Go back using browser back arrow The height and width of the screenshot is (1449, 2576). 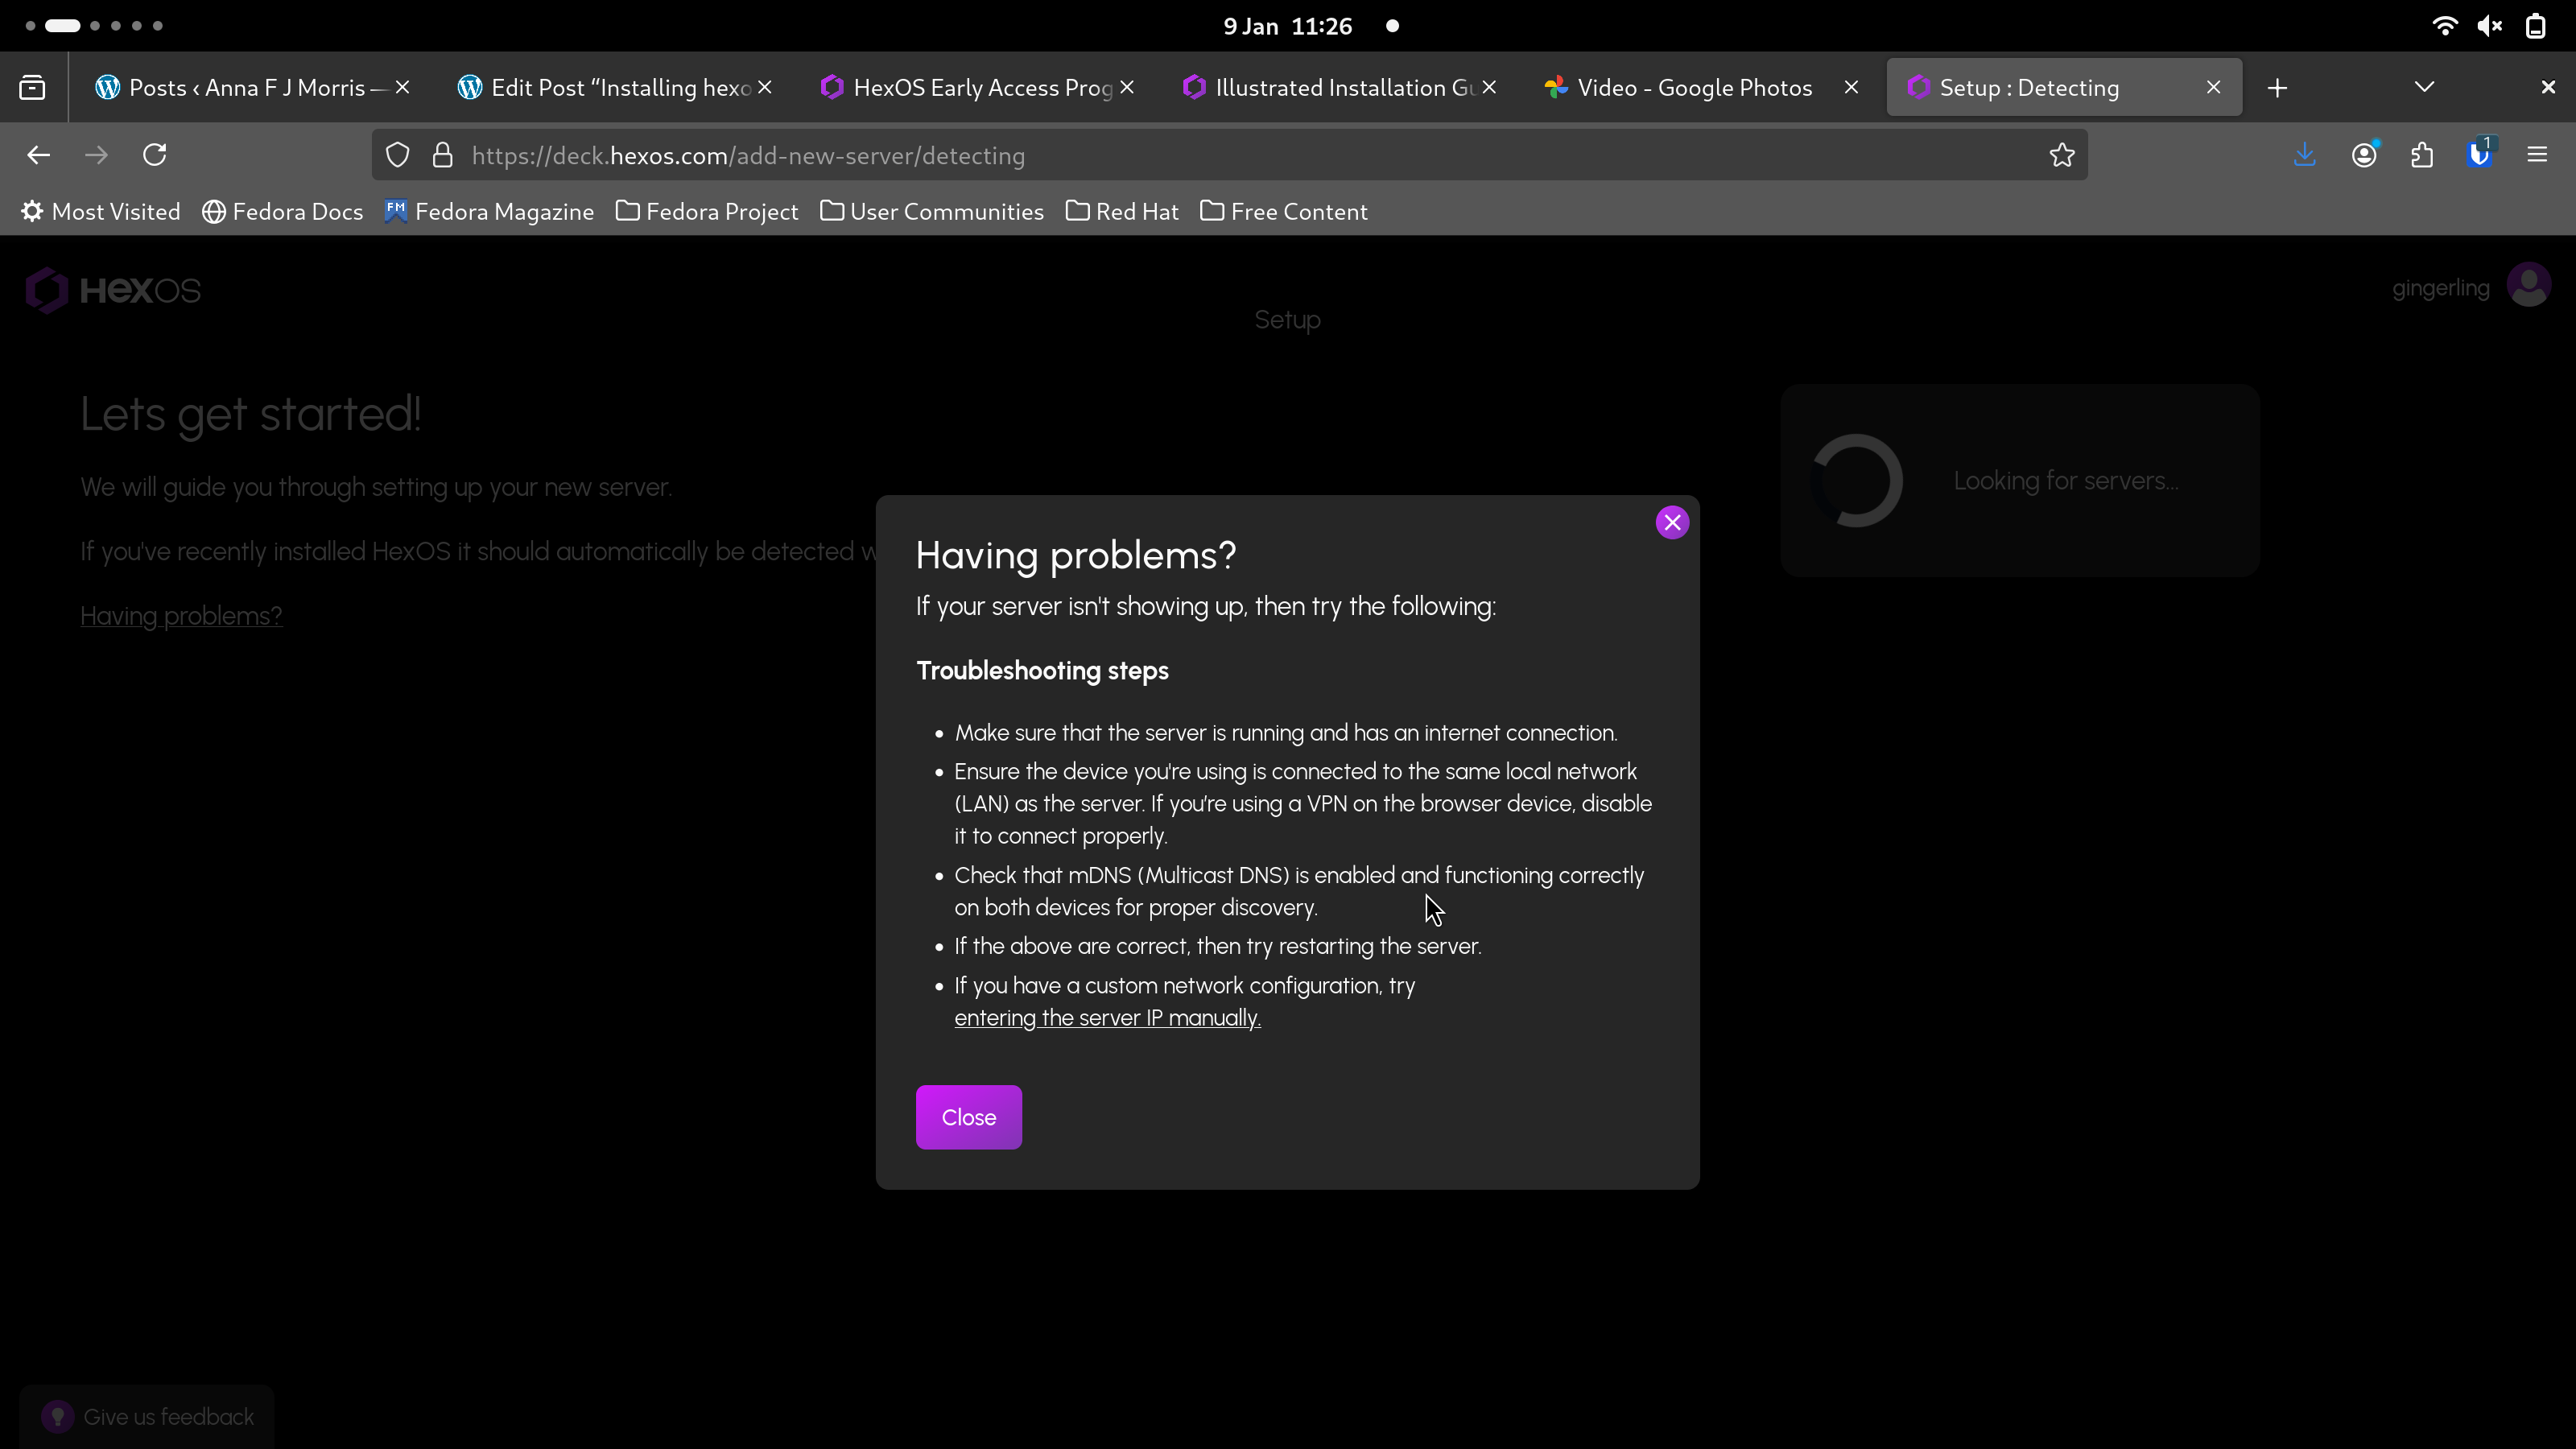[38, 155]
